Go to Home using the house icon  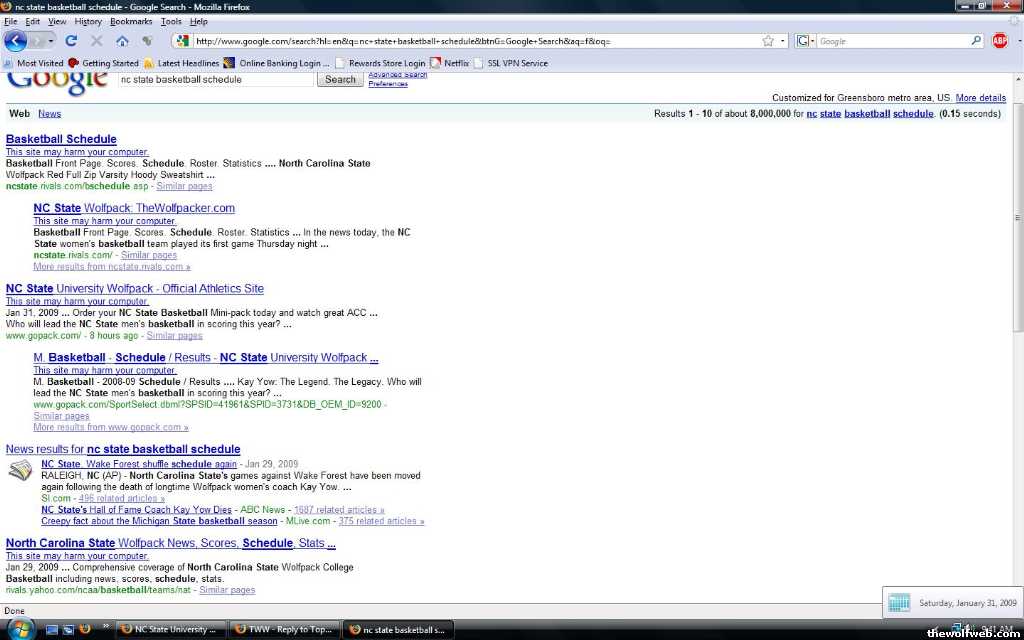coord(122,41)
